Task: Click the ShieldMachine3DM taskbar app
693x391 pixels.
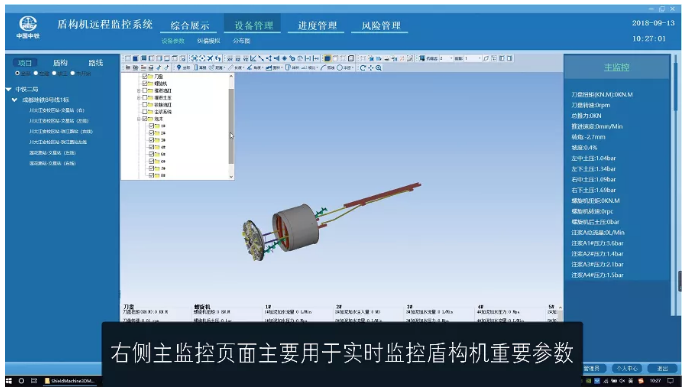Action: coord(70,380)
